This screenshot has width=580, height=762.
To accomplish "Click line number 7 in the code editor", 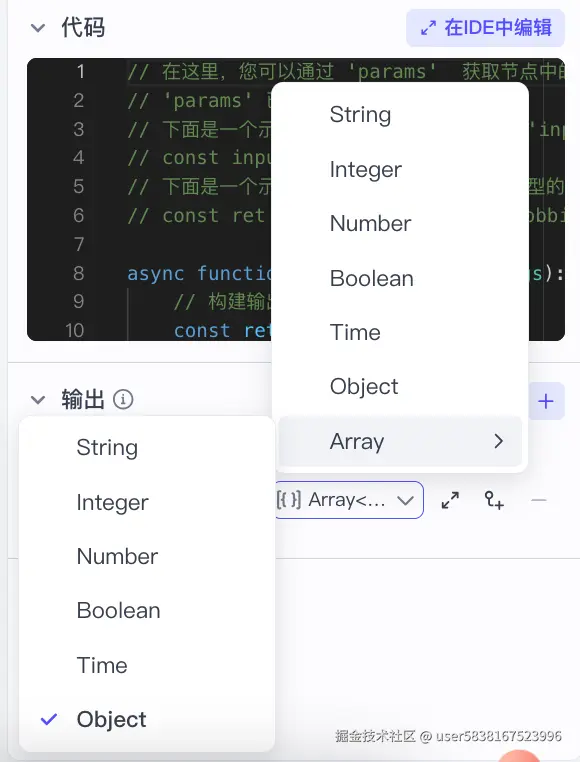I will 79,244.
